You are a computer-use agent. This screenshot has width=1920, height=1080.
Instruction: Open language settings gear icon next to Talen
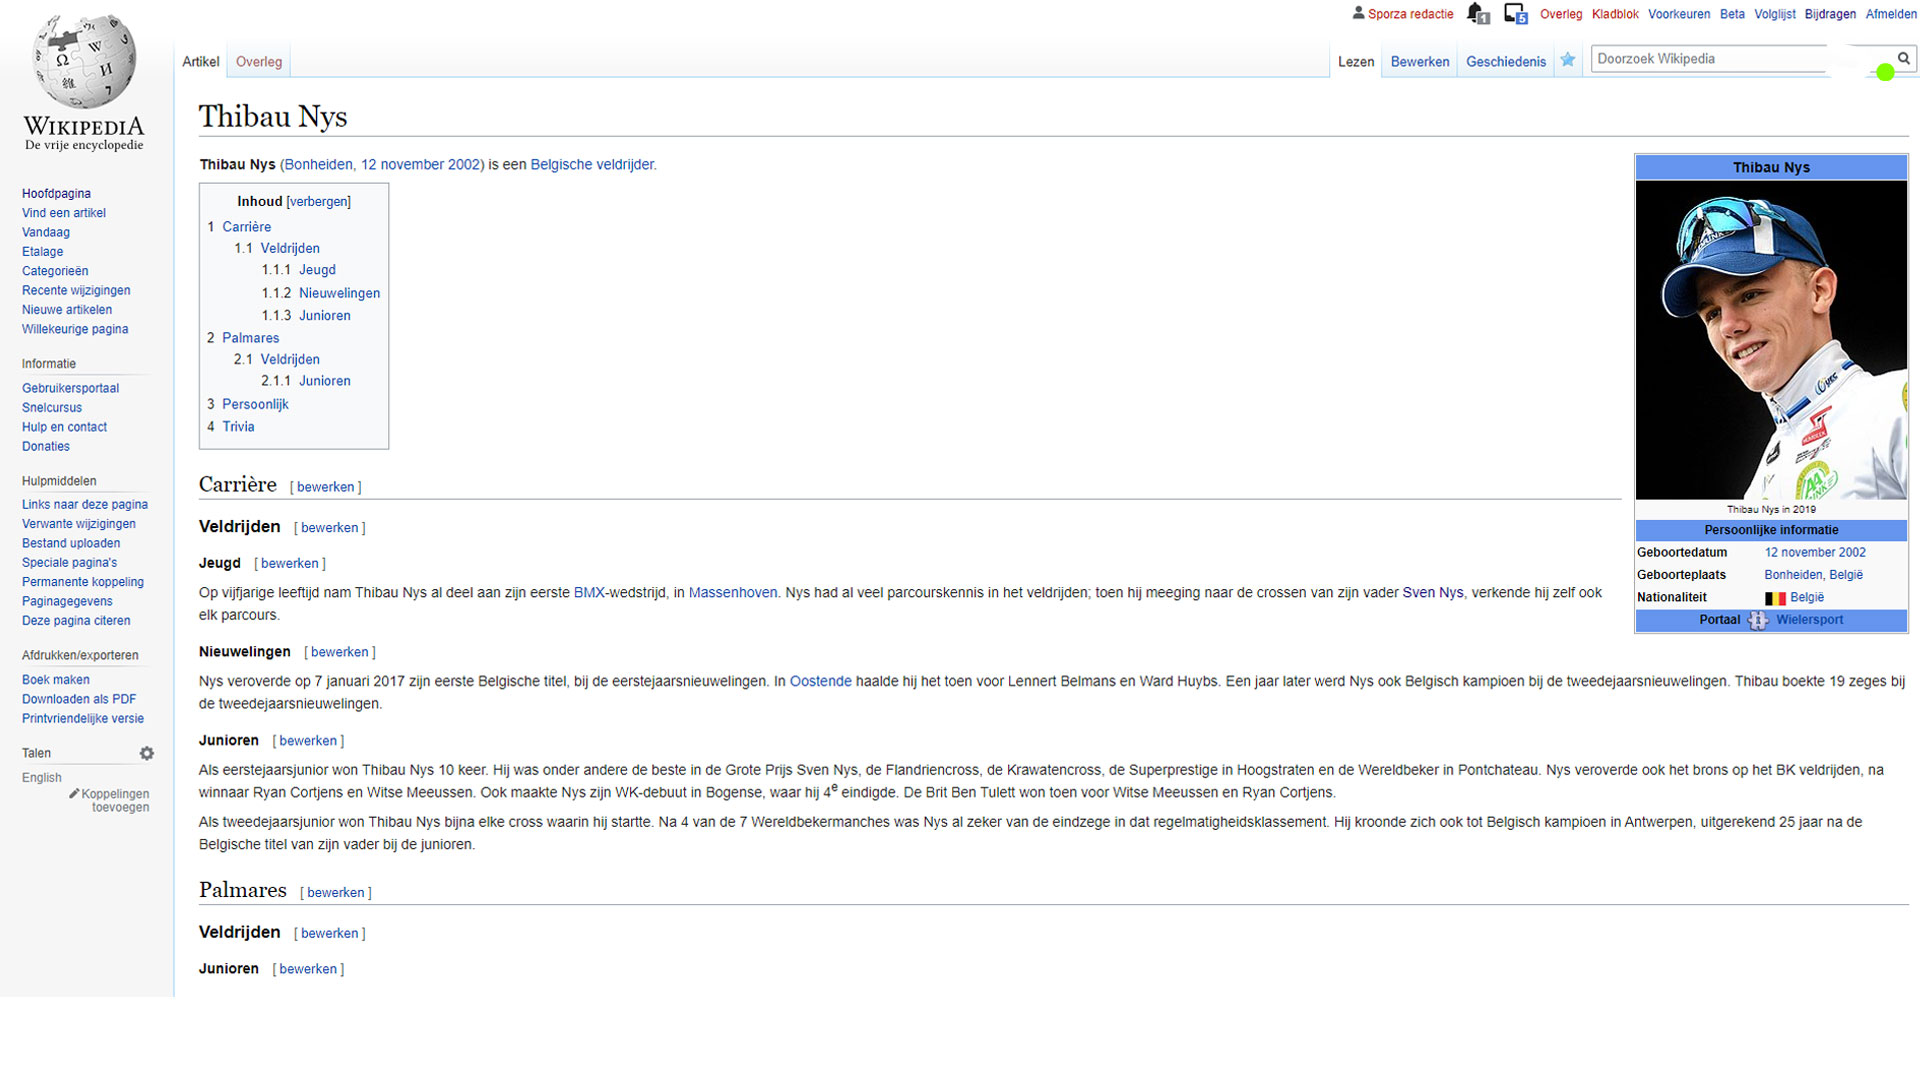pos(147,753)
